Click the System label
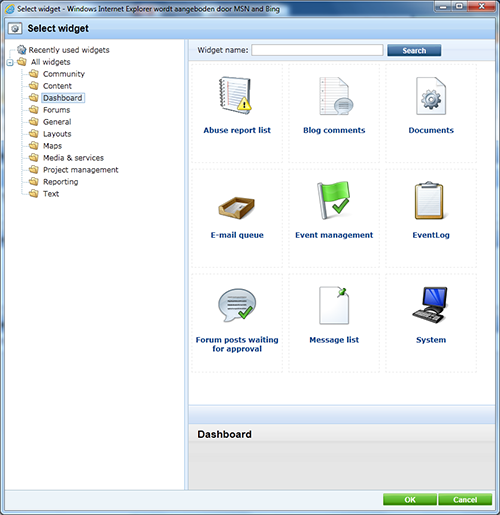500x515 pixels. coord(431,340)
